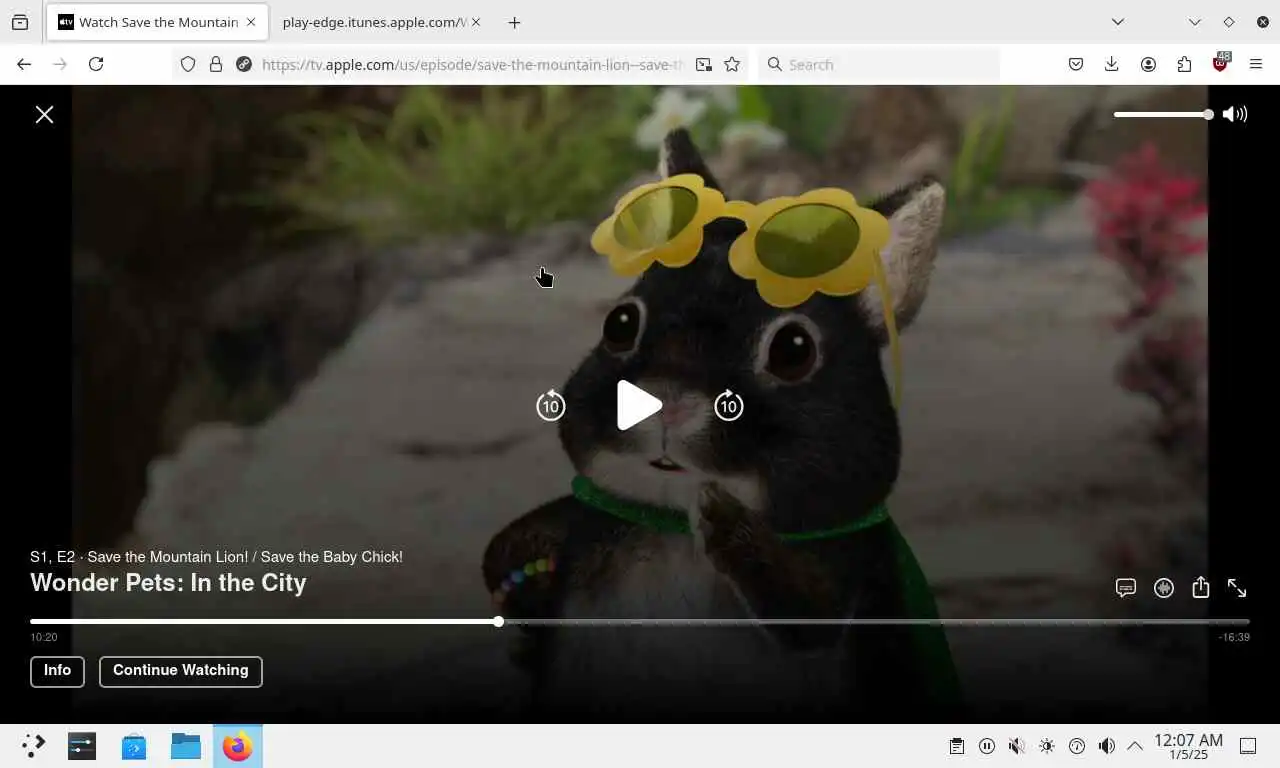Toggle the muted microphone tray icon
Image resolution: width=1280 pixels, height=768 pixels.
(1016, 746)
